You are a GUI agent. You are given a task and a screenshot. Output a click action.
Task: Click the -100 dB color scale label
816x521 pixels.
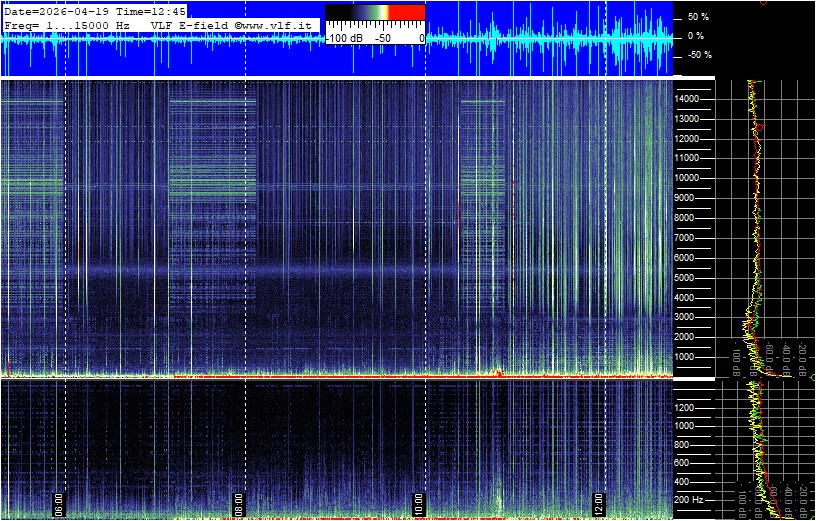pyautogui.click(x=344, y=39)
